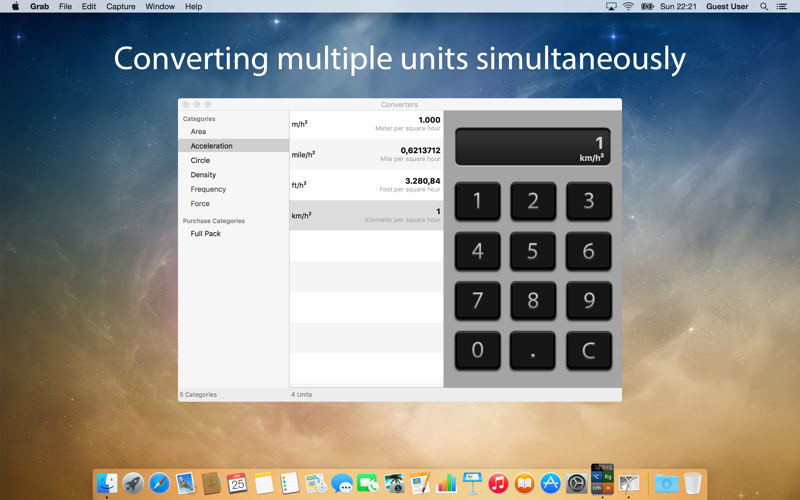This screenshot has width=800, height=500.
Task: Open iTunes music icon in dock
Action: tap(498, 483)
